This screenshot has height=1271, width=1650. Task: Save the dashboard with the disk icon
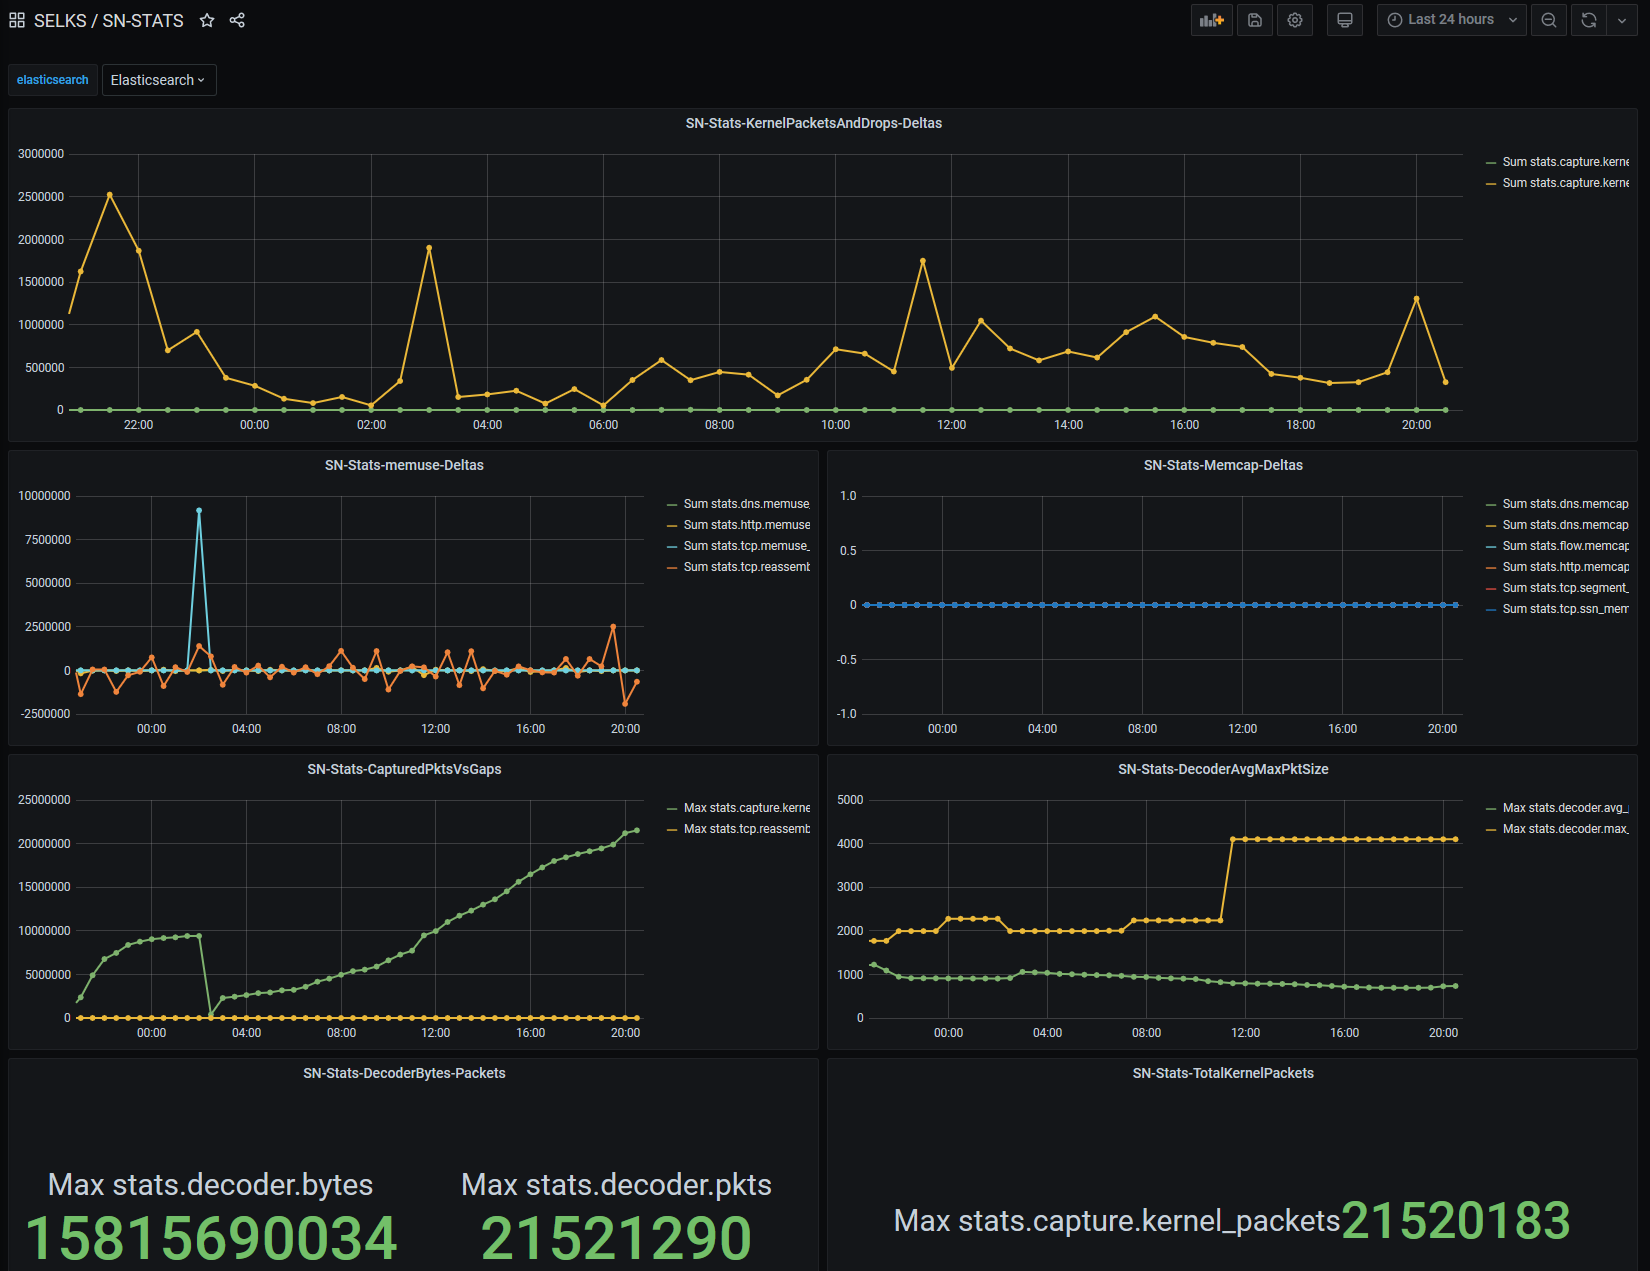pyautogui.click(x=1255, y=20)
